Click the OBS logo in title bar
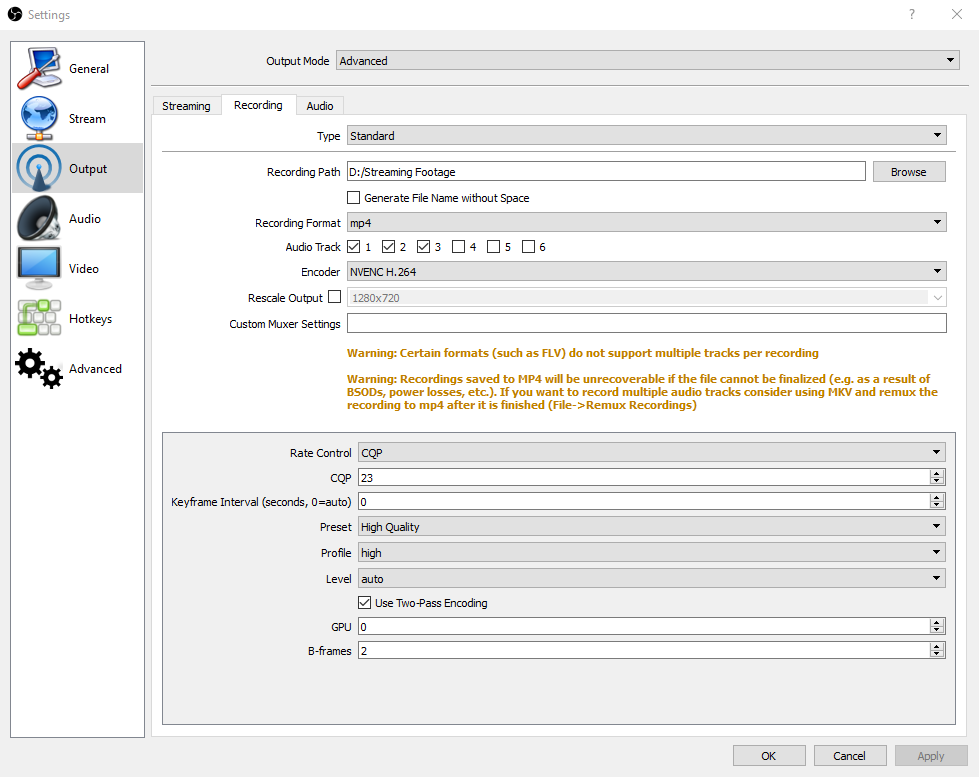Image resolution: width=979 pixels, height=777 pixels. point(15,14)
